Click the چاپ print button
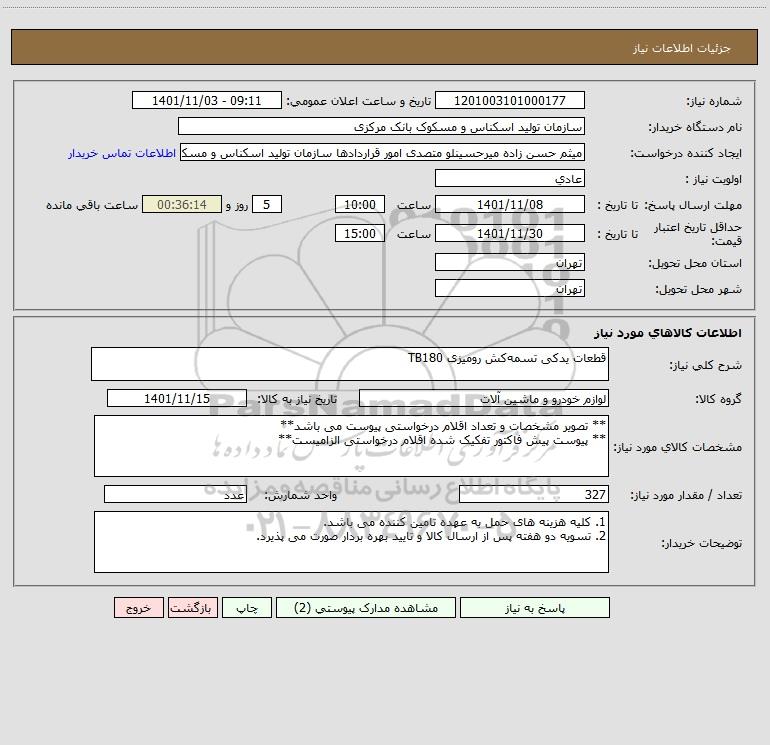Screen dimensions: 770x745 tap(247, 608)
